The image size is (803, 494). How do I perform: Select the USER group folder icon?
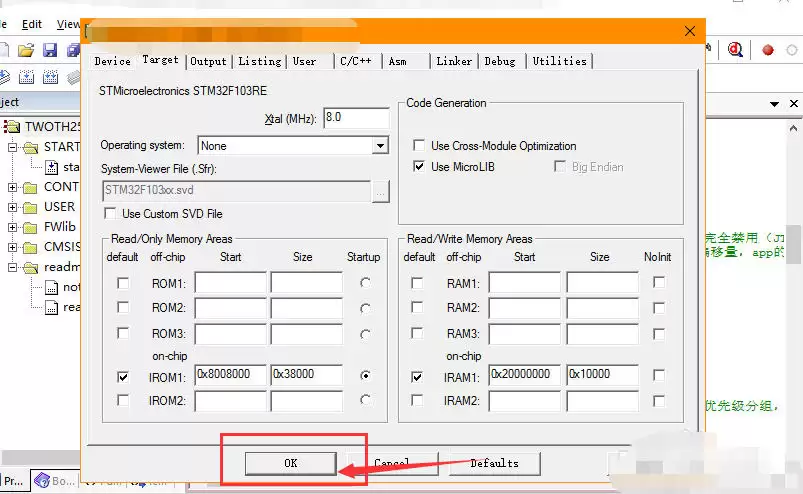(x=31, y=207)
